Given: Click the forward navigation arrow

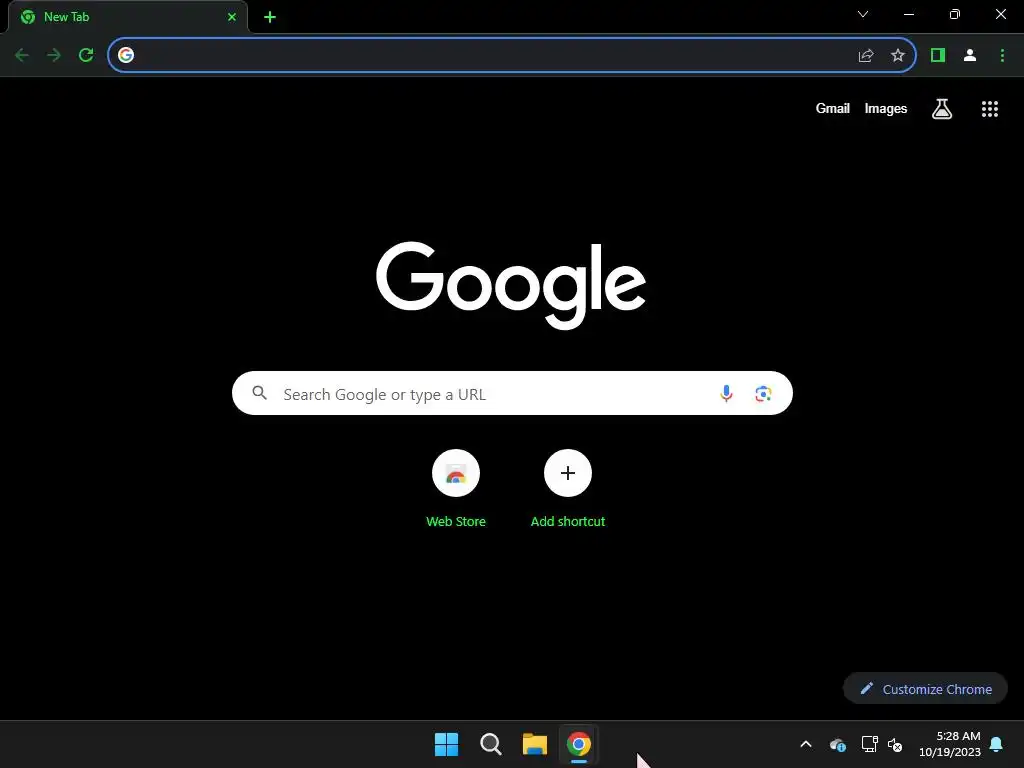Looking at the screenshot, I should point(54,55).
